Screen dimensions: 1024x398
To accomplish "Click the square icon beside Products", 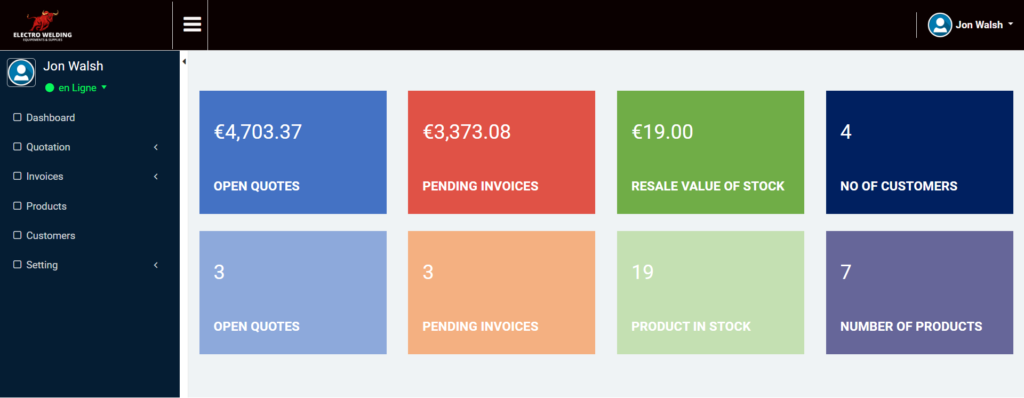I will [18, 206].
